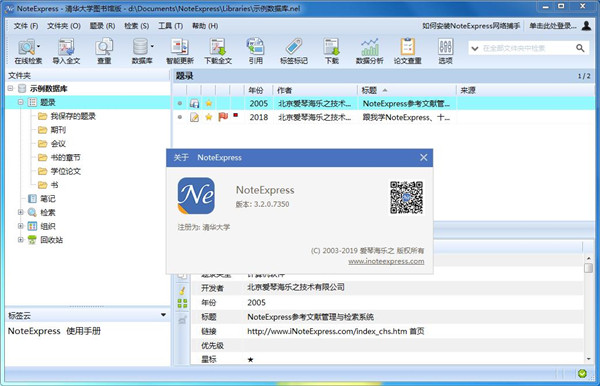
Task: Click the detail pane scroll down arrow
Action: 589,359
